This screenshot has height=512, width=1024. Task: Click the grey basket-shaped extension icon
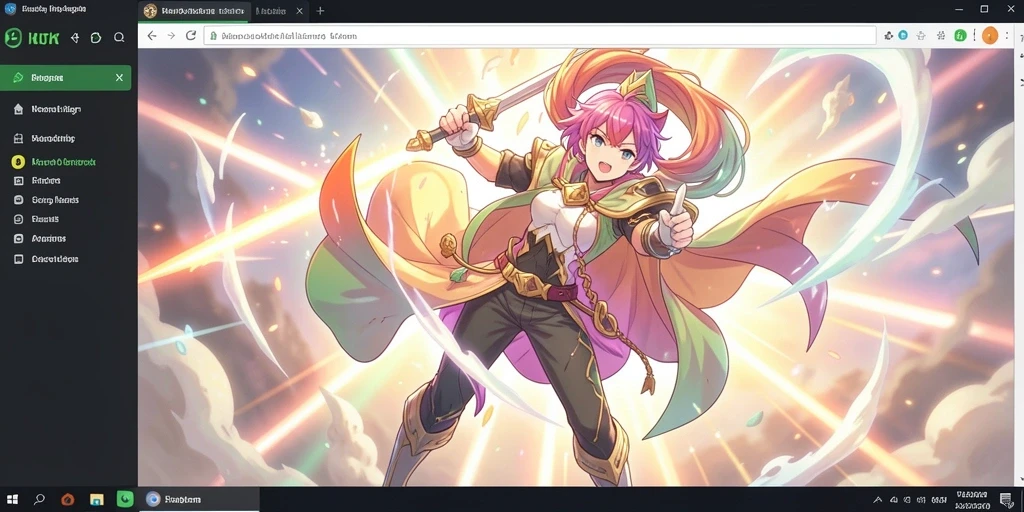[x=921, y=36]
